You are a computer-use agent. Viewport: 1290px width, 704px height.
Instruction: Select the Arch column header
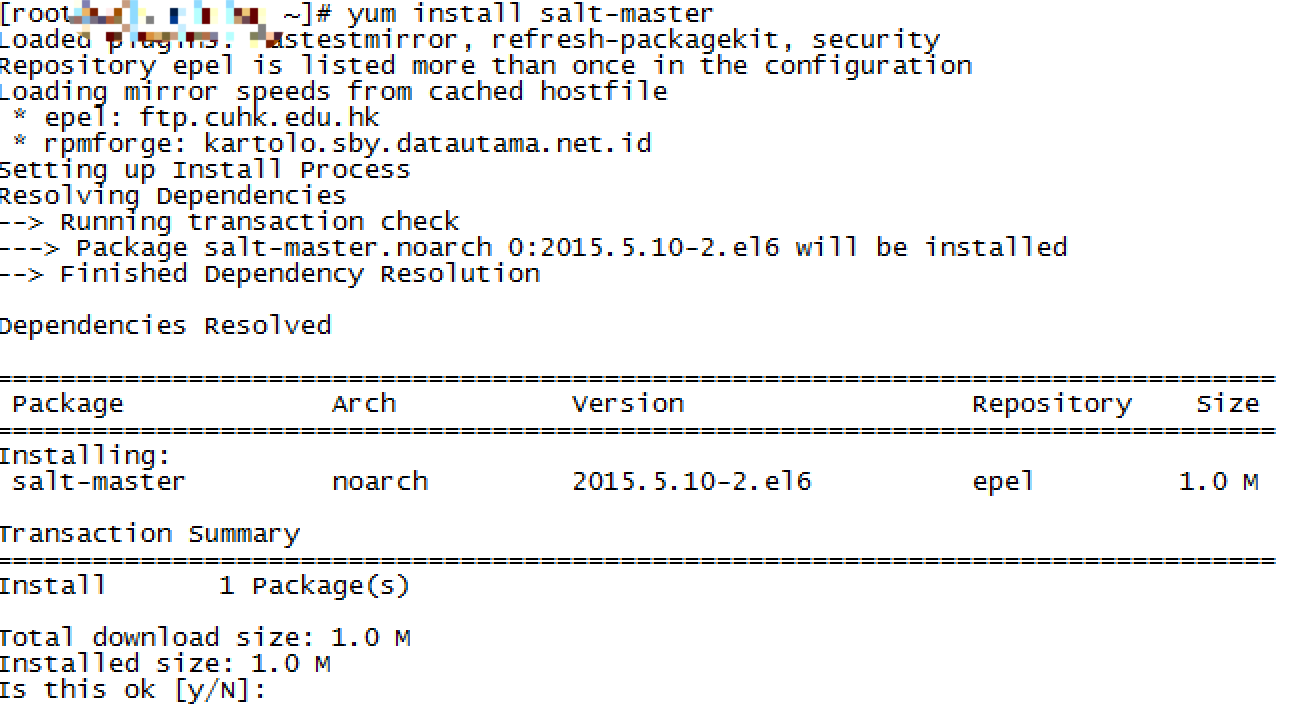point(364,403)
